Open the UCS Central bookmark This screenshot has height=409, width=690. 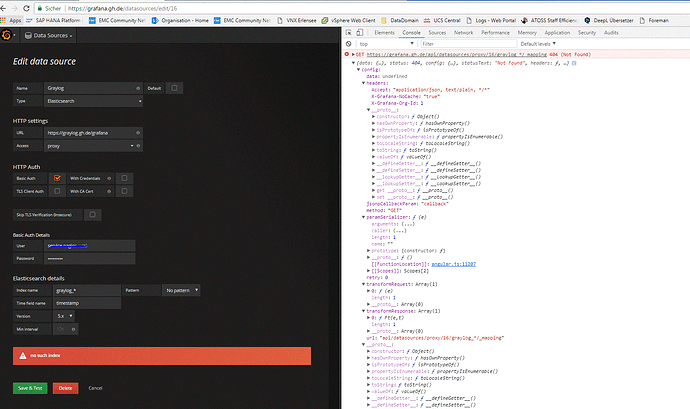coord(442,20)
